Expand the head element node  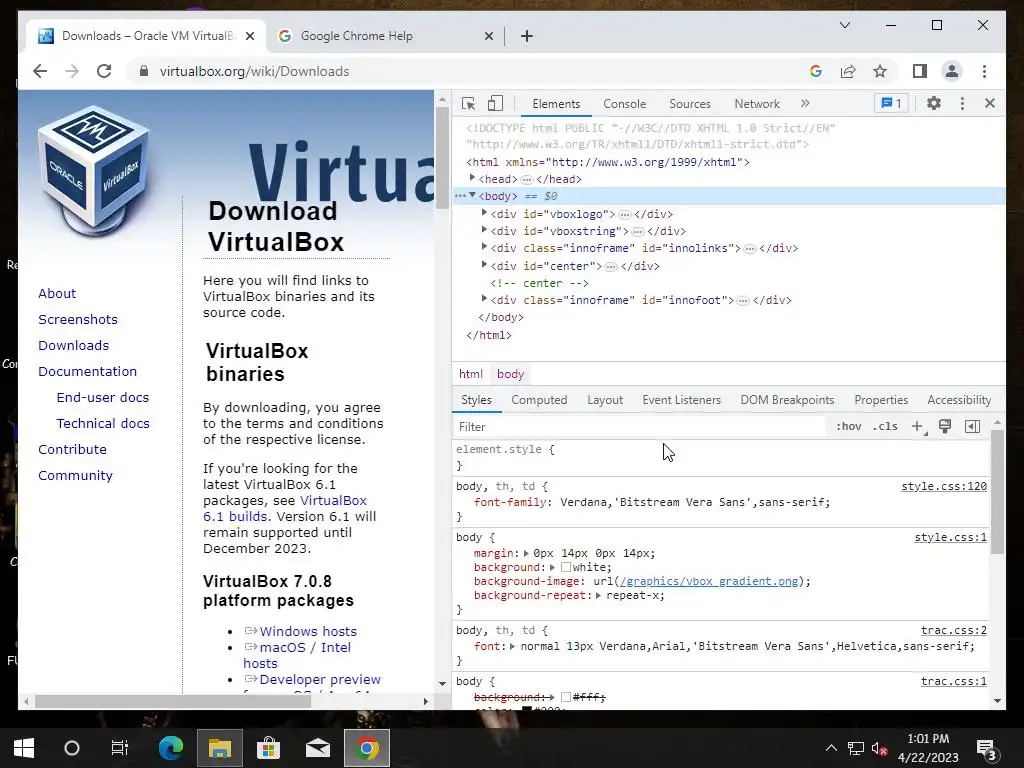(472, 178)
